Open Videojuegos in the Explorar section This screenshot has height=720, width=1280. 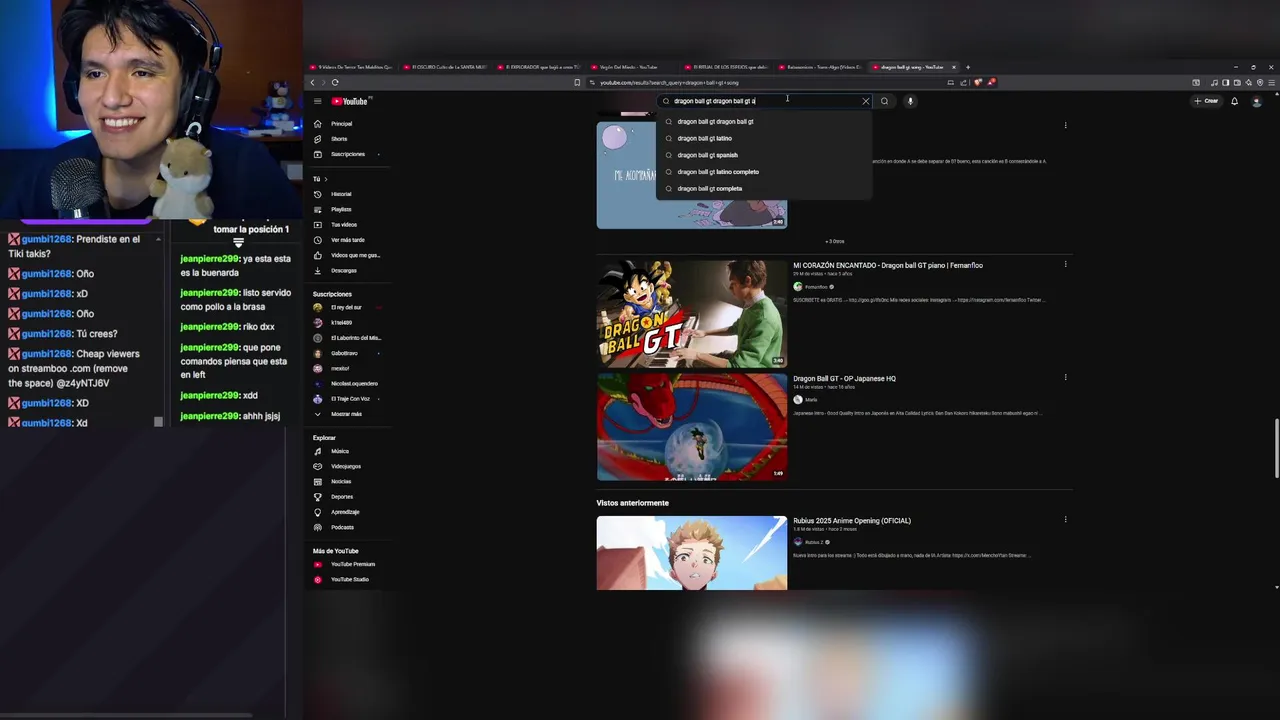tap(345, 466)
